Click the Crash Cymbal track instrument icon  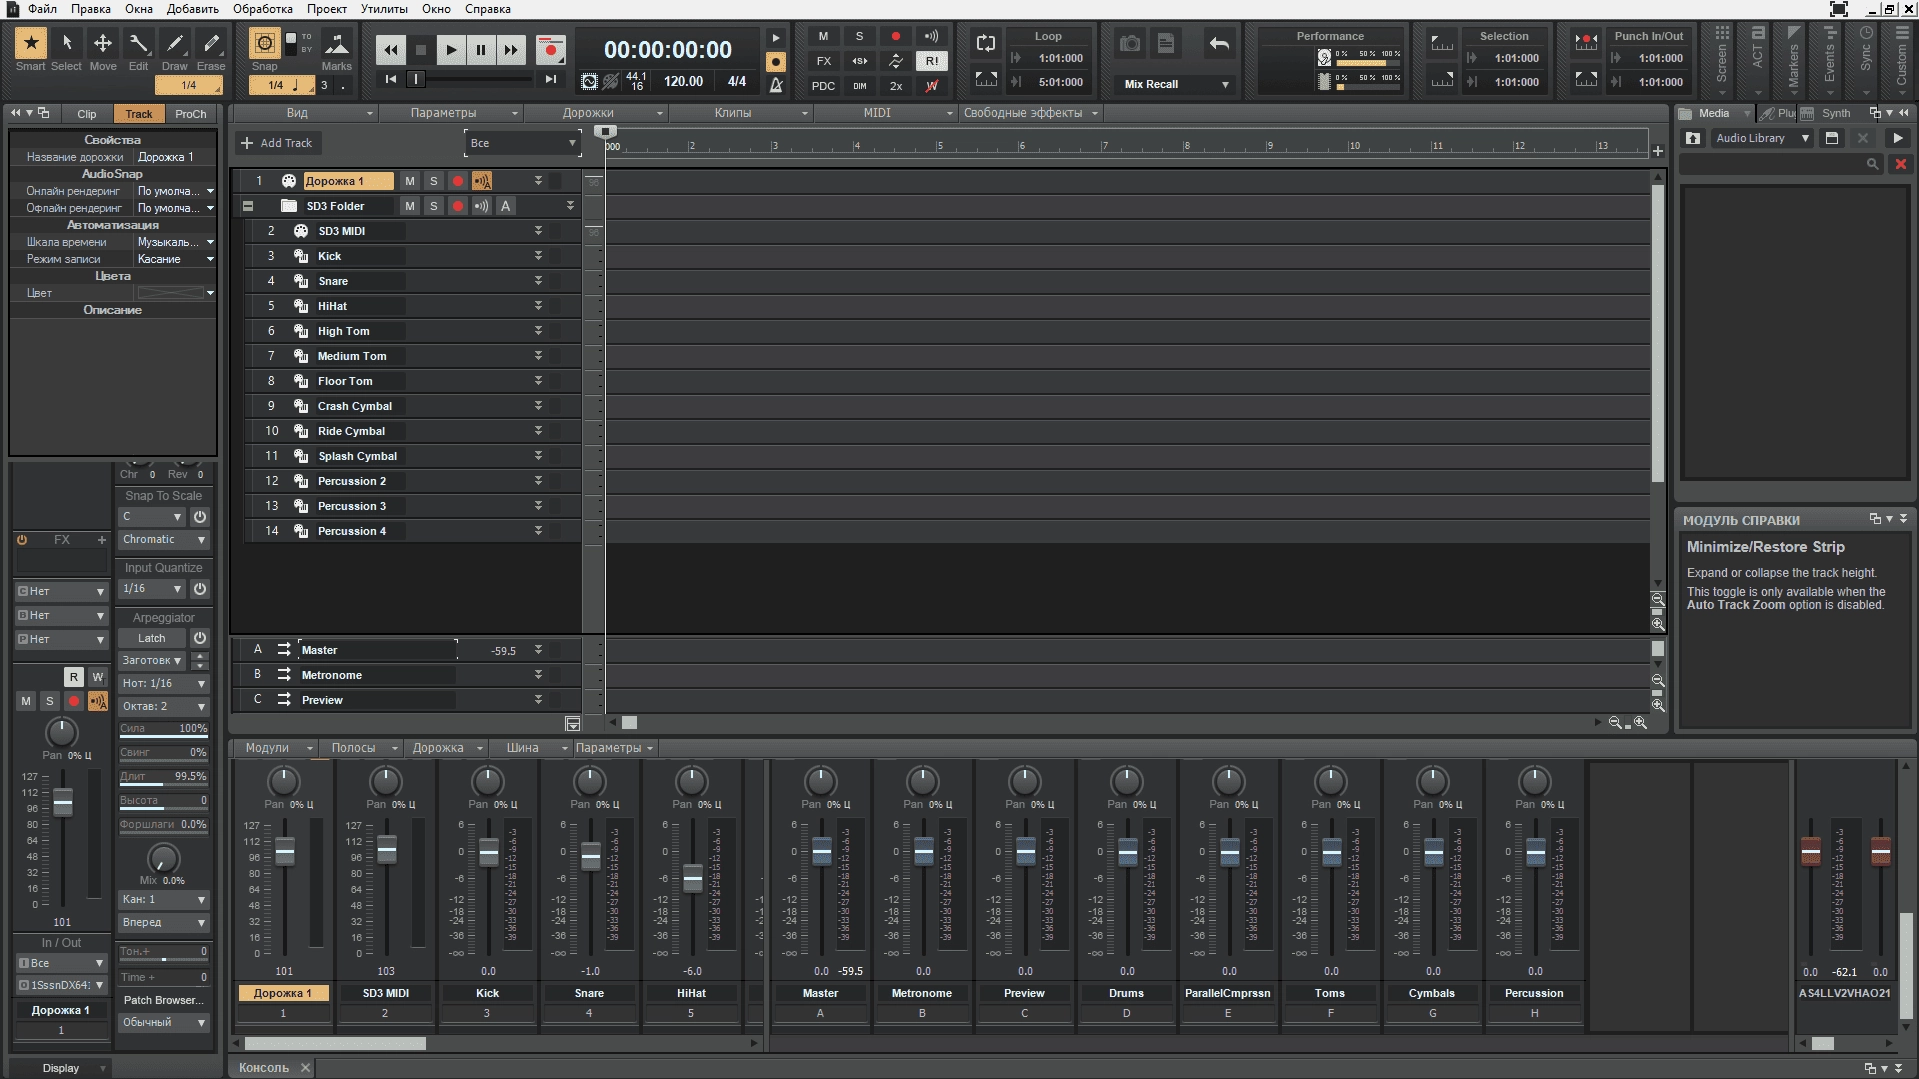300,406
